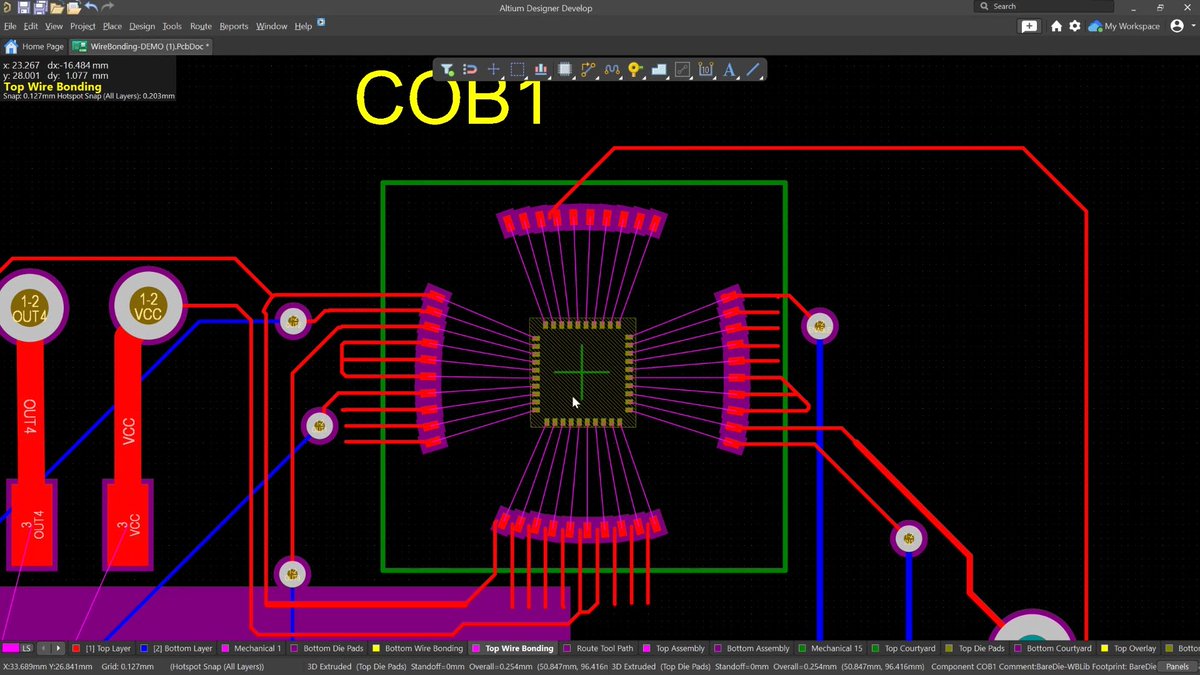Select the Place Dimension tool
The height and width of the screenshot is (675, 1200).
pyautogui.click(x=706, y=70)
